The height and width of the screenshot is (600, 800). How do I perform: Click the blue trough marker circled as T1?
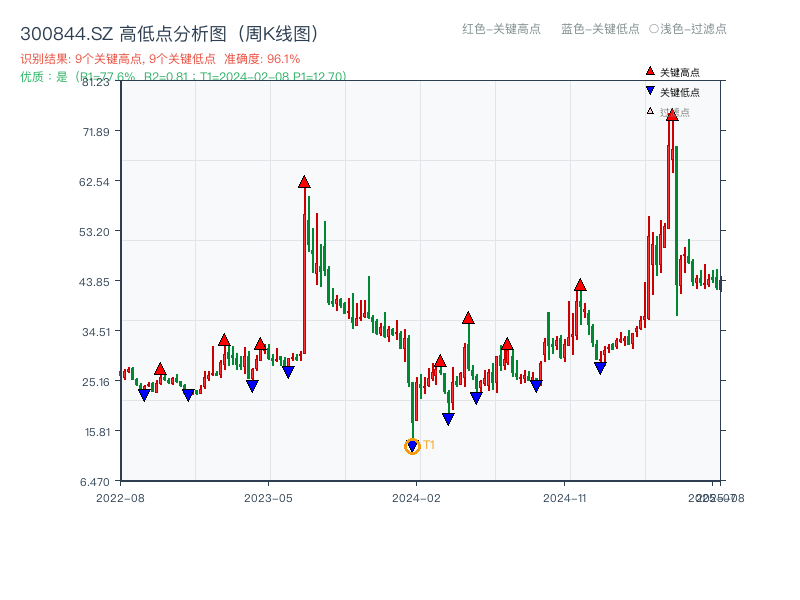point(411,445)
